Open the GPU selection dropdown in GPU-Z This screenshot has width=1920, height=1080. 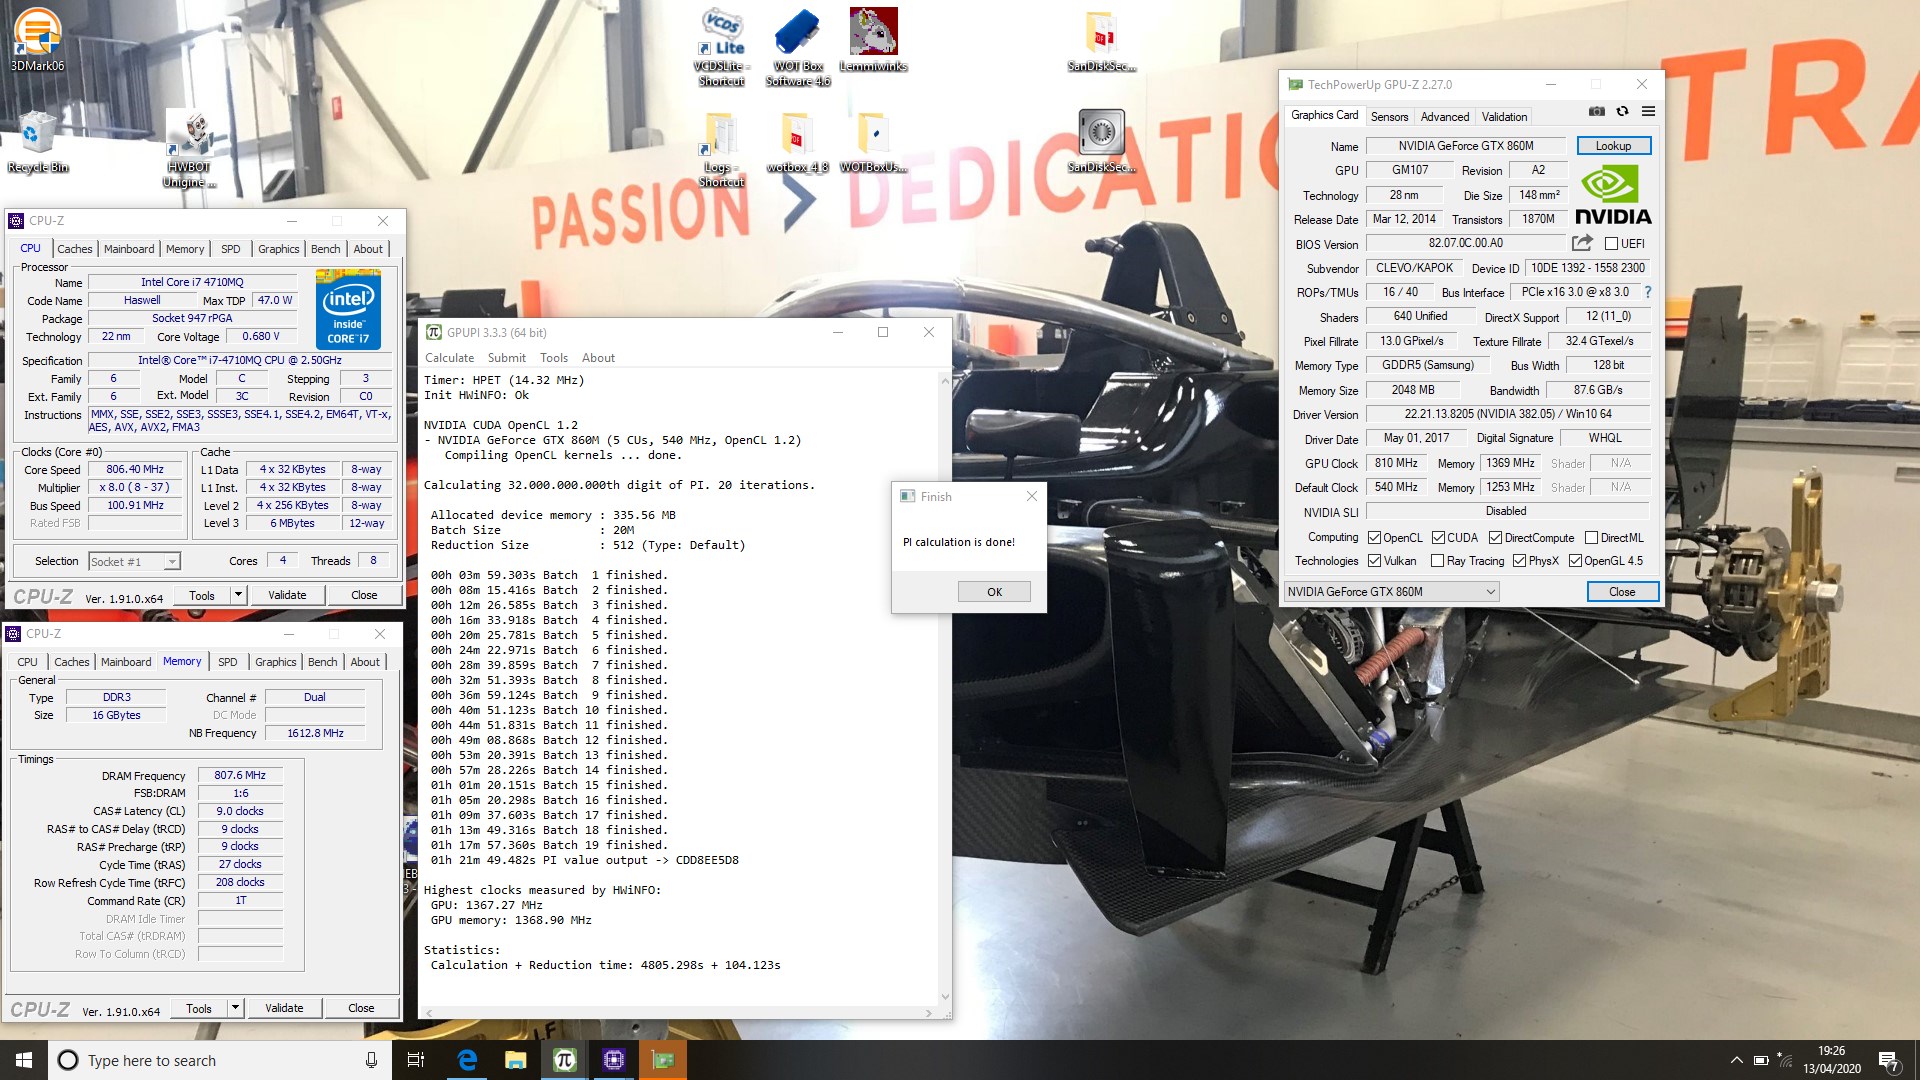[1391, 592]
